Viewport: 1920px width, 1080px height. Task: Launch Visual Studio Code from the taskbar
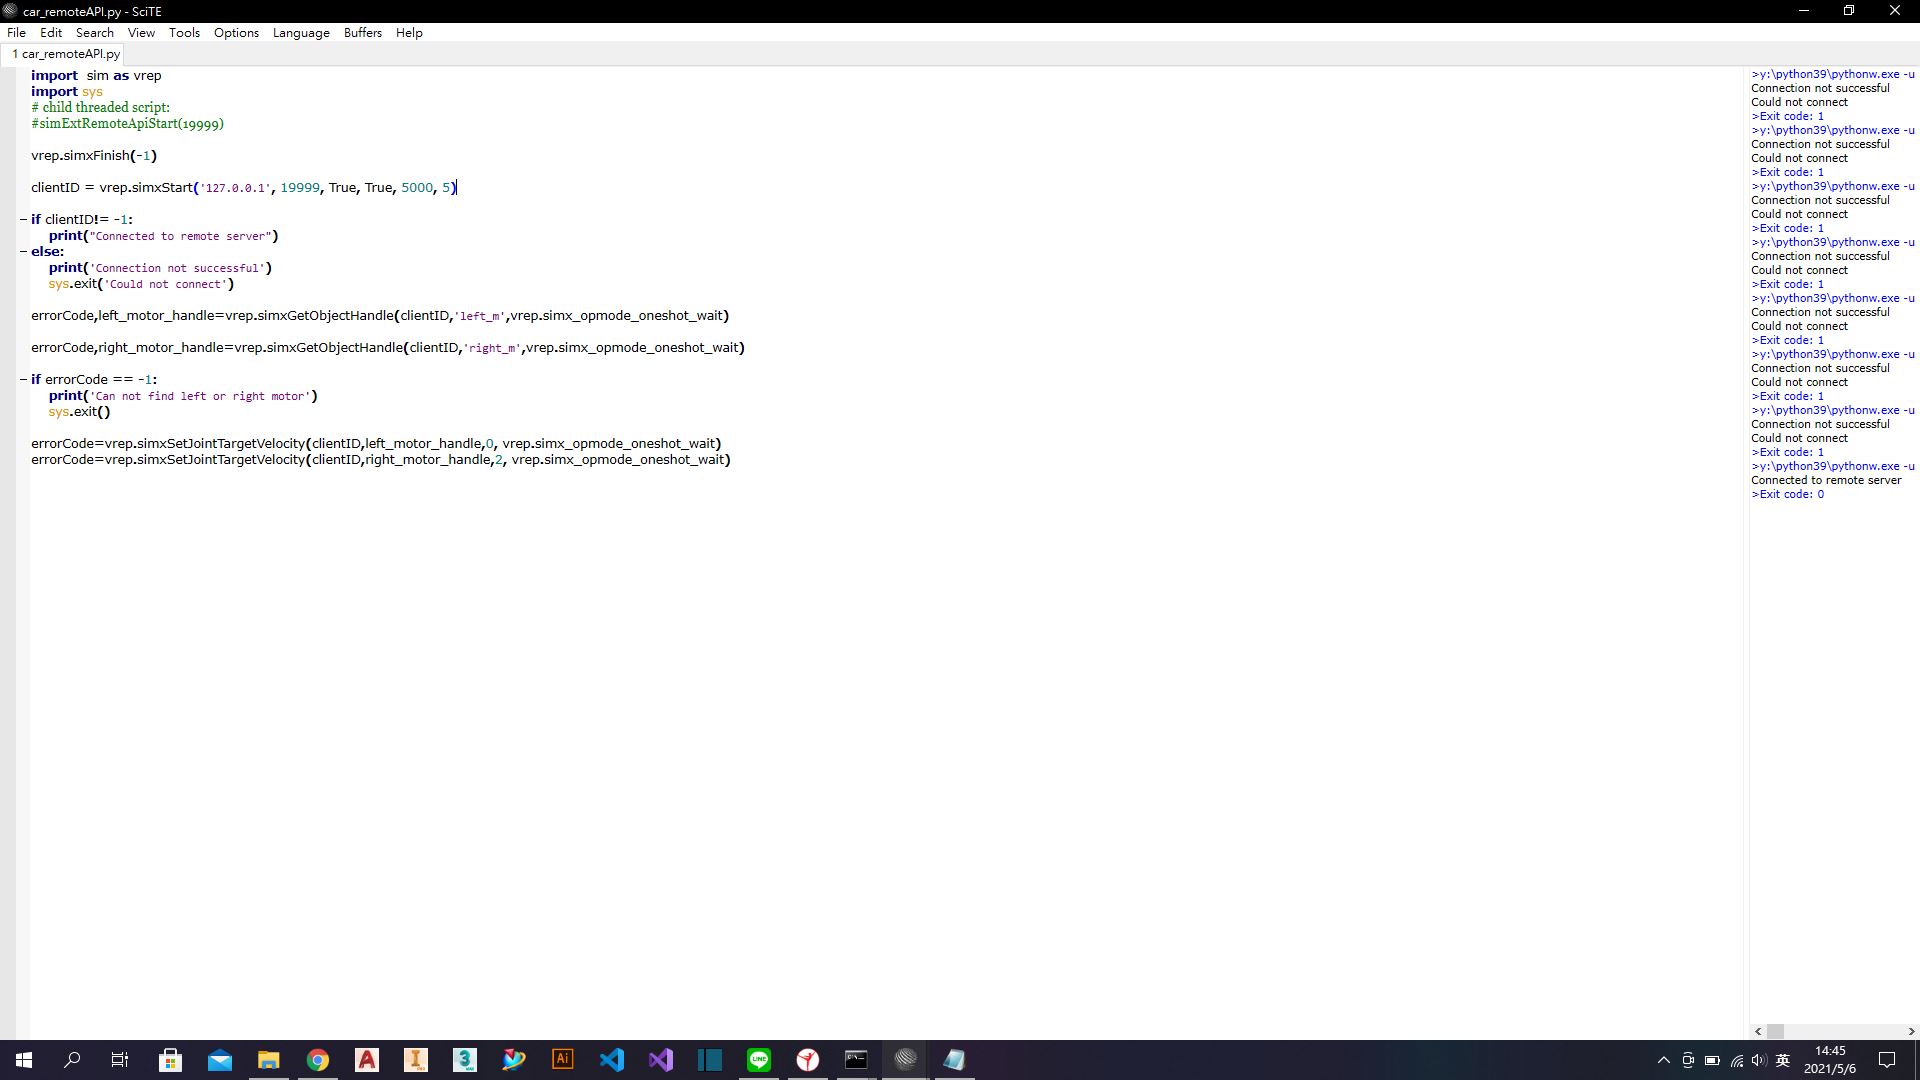pyautogui.click(x=611, y=1060)
